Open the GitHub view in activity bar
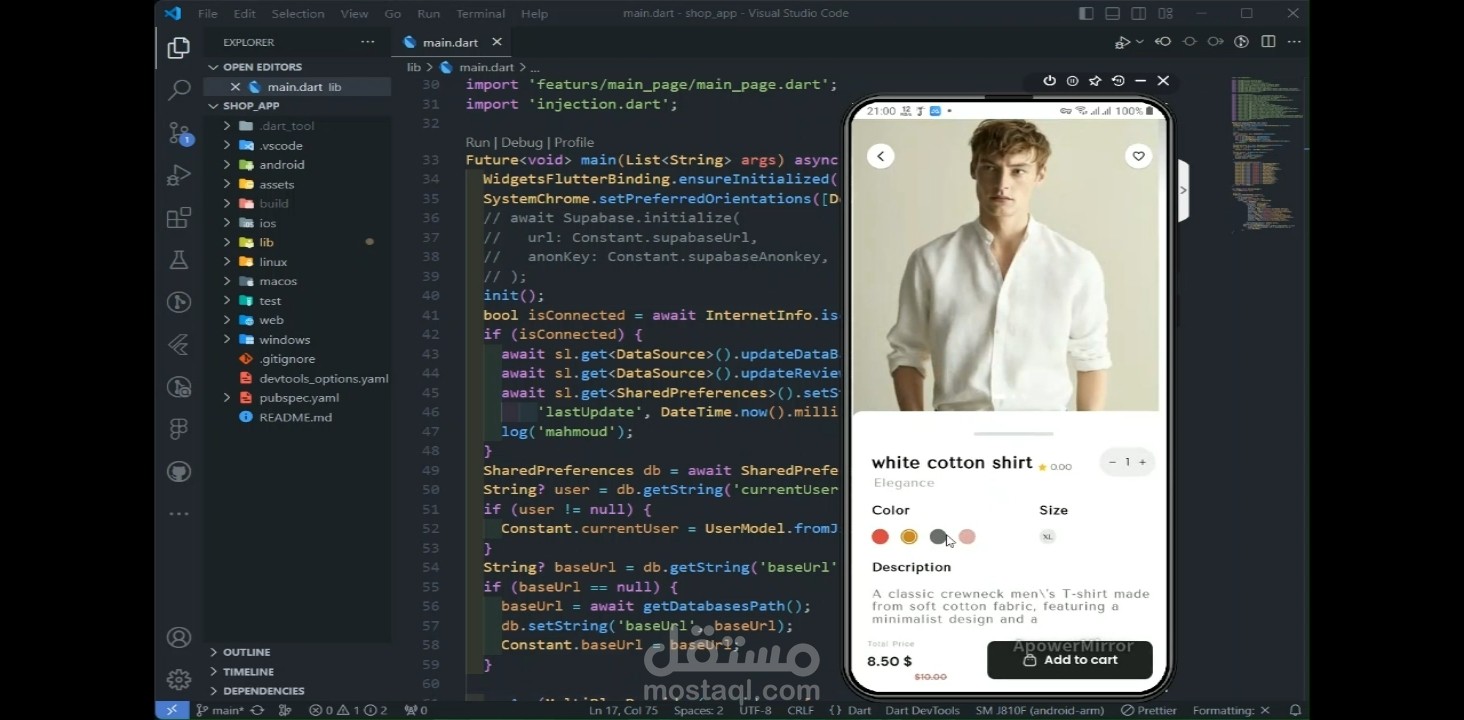This screenshot has height=720, width=1464. click(179, 471)
